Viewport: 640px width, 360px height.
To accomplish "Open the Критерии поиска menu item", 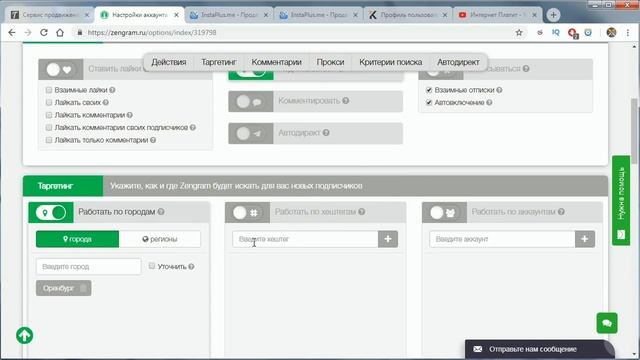I will tap(391, 62).
